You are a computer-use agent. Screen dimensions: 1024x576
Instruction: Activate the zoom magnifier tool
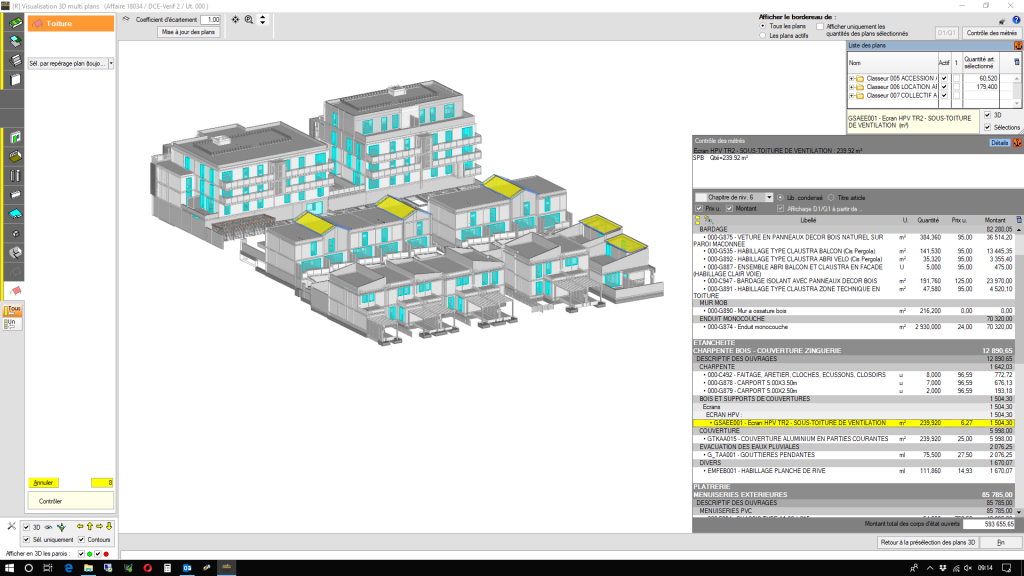click(x=249, y=20)
